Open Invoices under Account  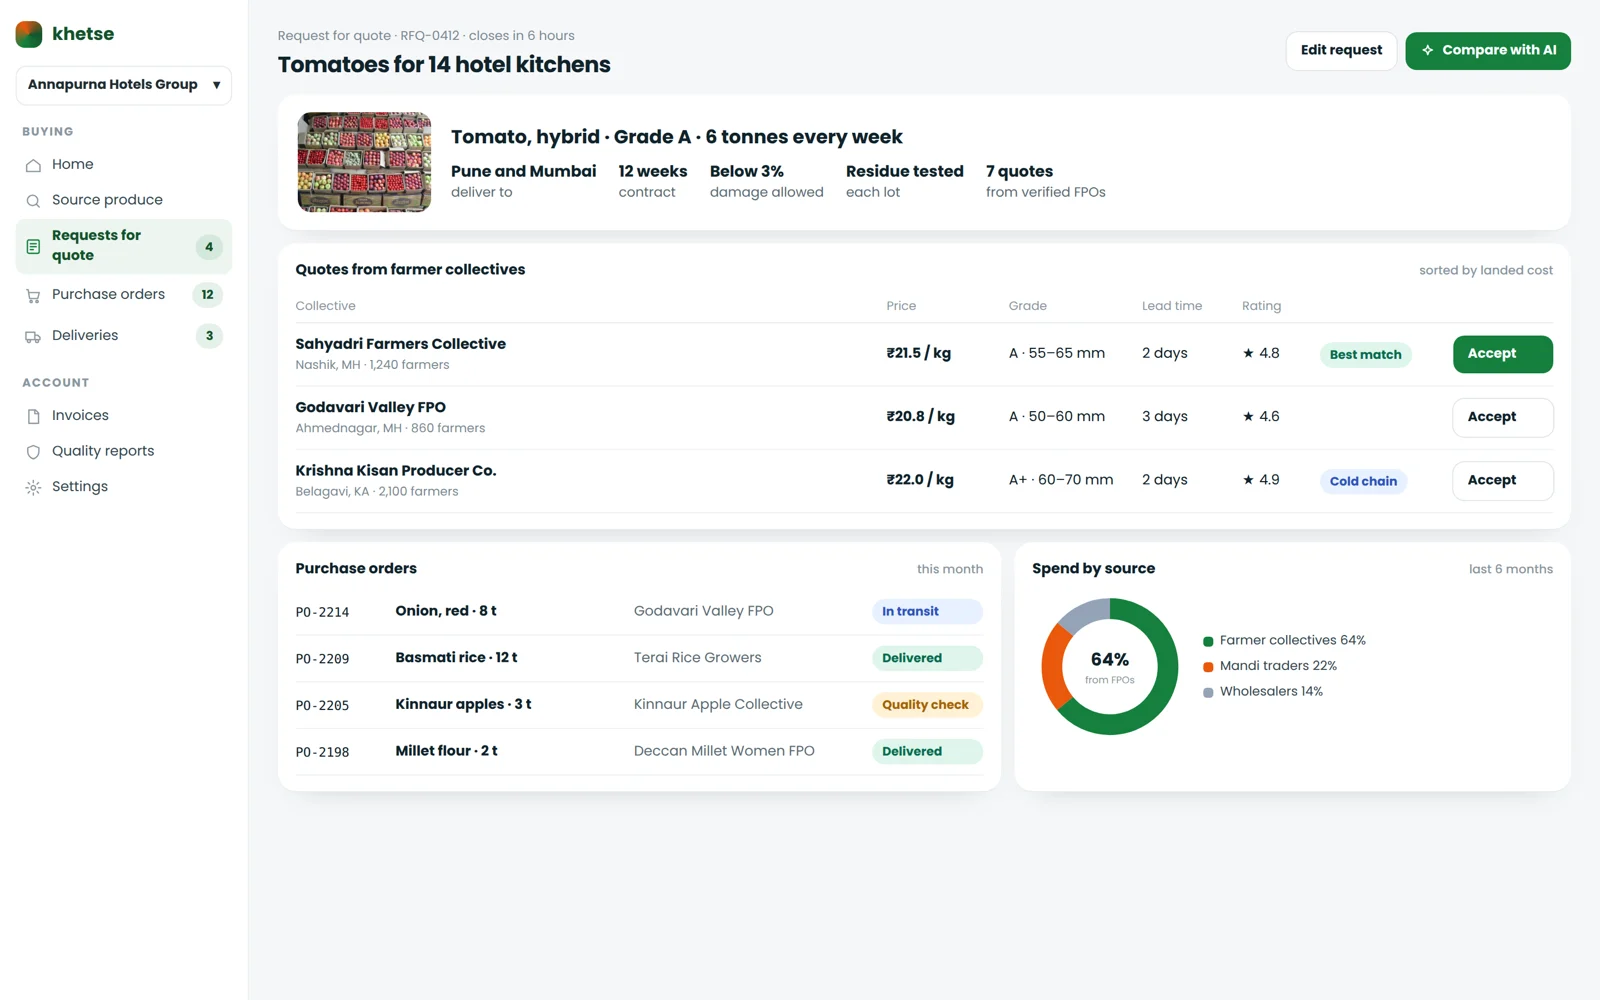tap(124, 415)
